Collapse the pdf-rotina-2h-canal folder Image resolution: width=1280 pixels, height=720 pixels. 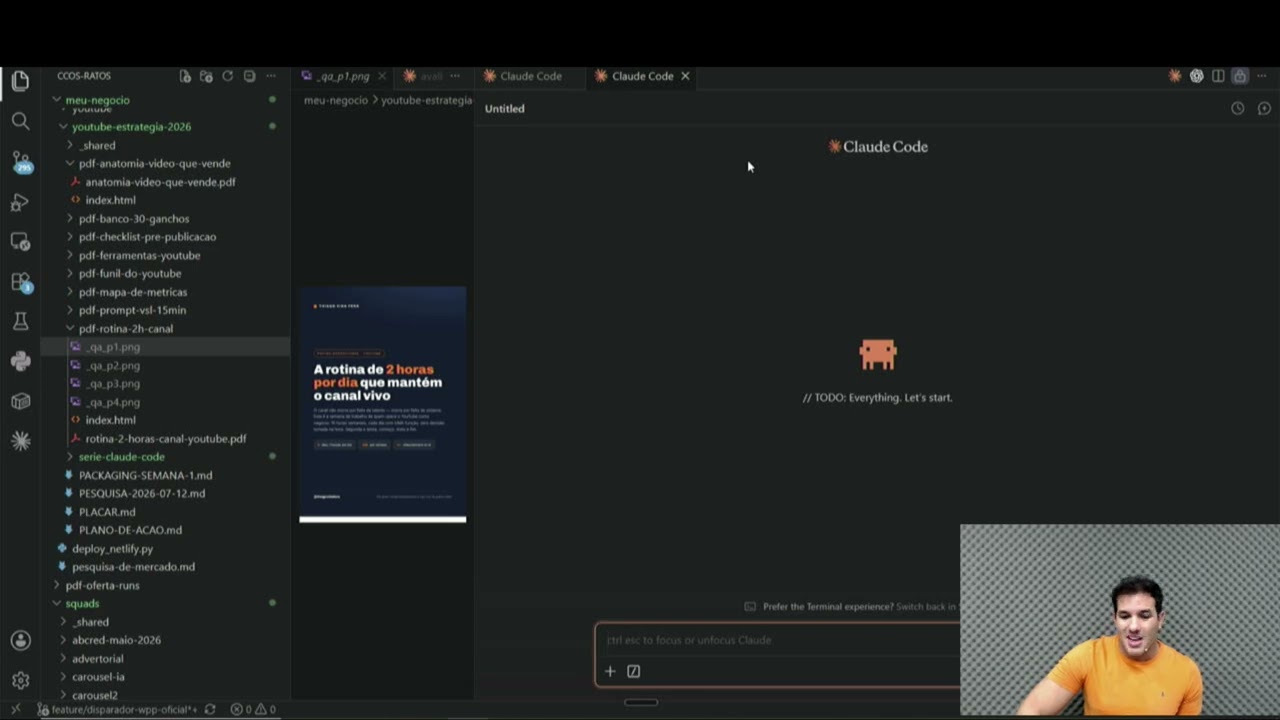pyautogui.click(x=125, y=328)
